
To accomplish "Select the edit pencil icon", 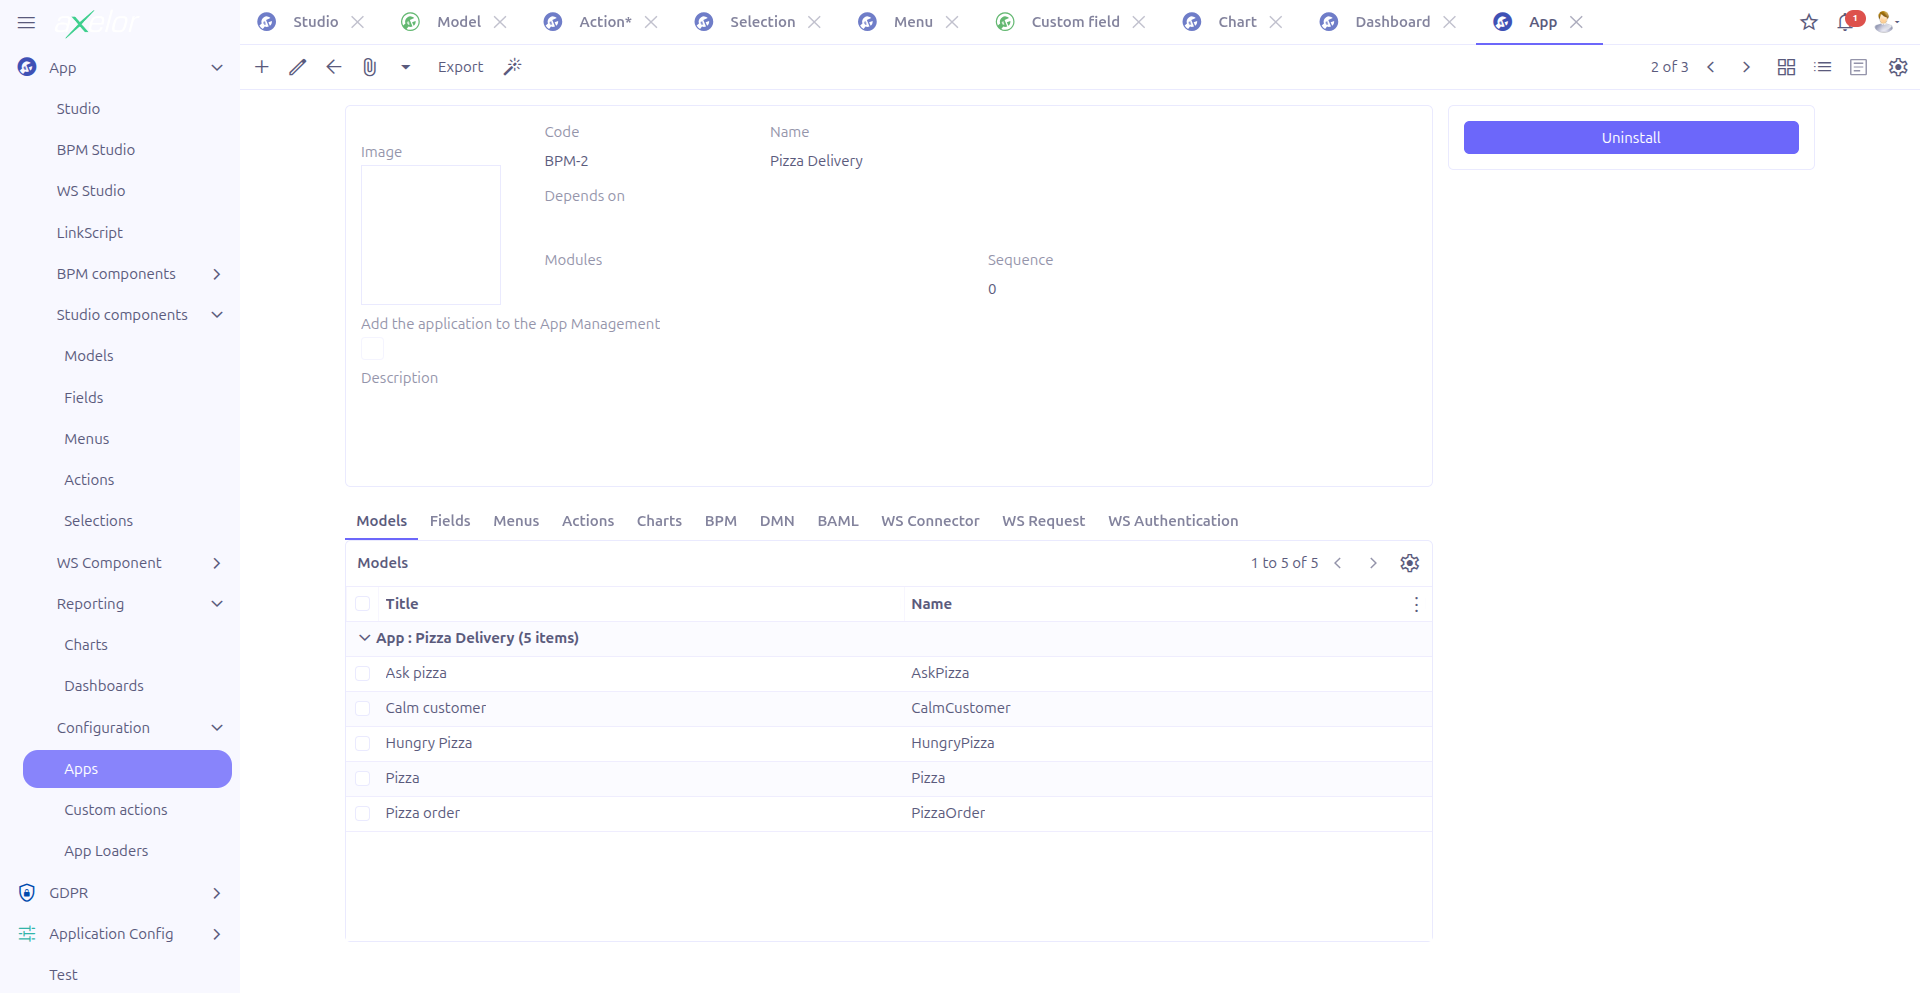I will [x=297, y=67].
